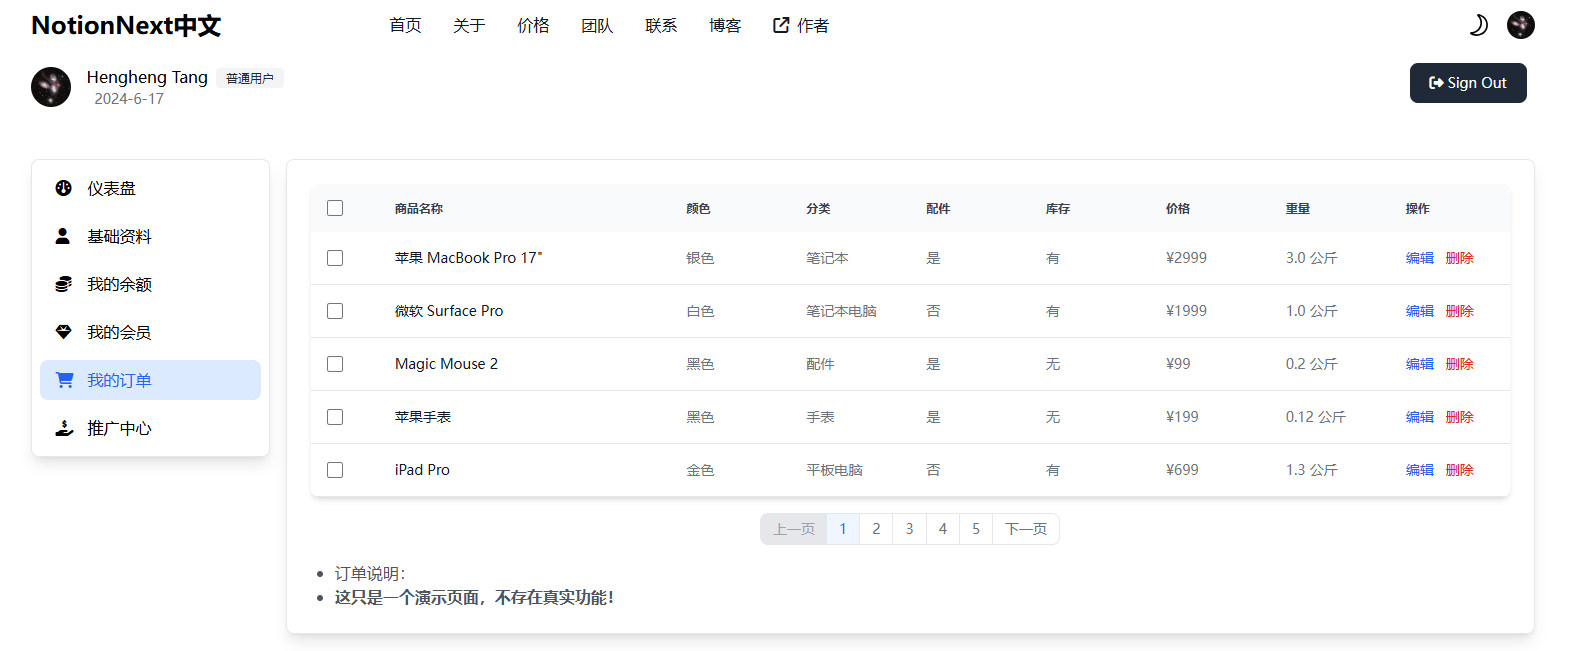The width and height of the screenshot is (1578, 651).
Task: Click the dashboard gauge icon for 仪表盘
Action: coord(64,188)
